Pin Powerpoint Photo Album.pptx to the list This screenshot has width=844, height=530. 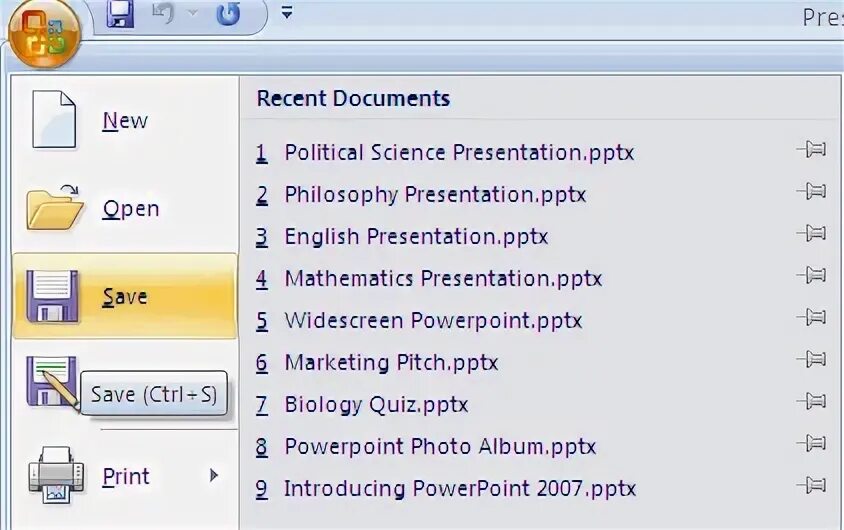tap(811, 443)
